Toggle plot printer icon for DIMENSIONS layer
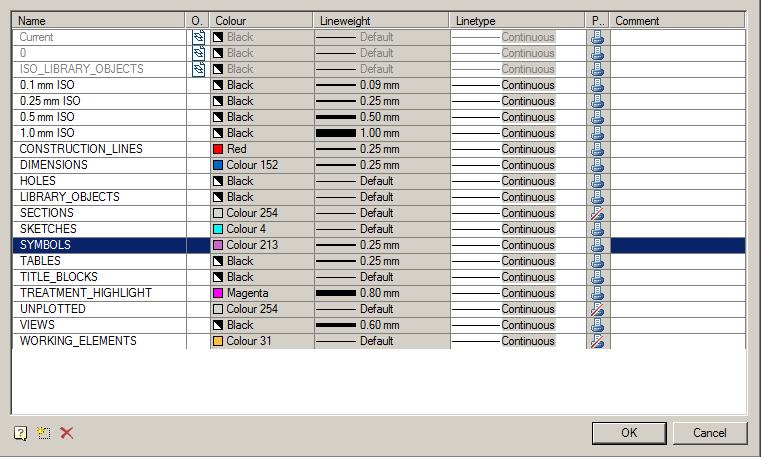 coord(597,165)
